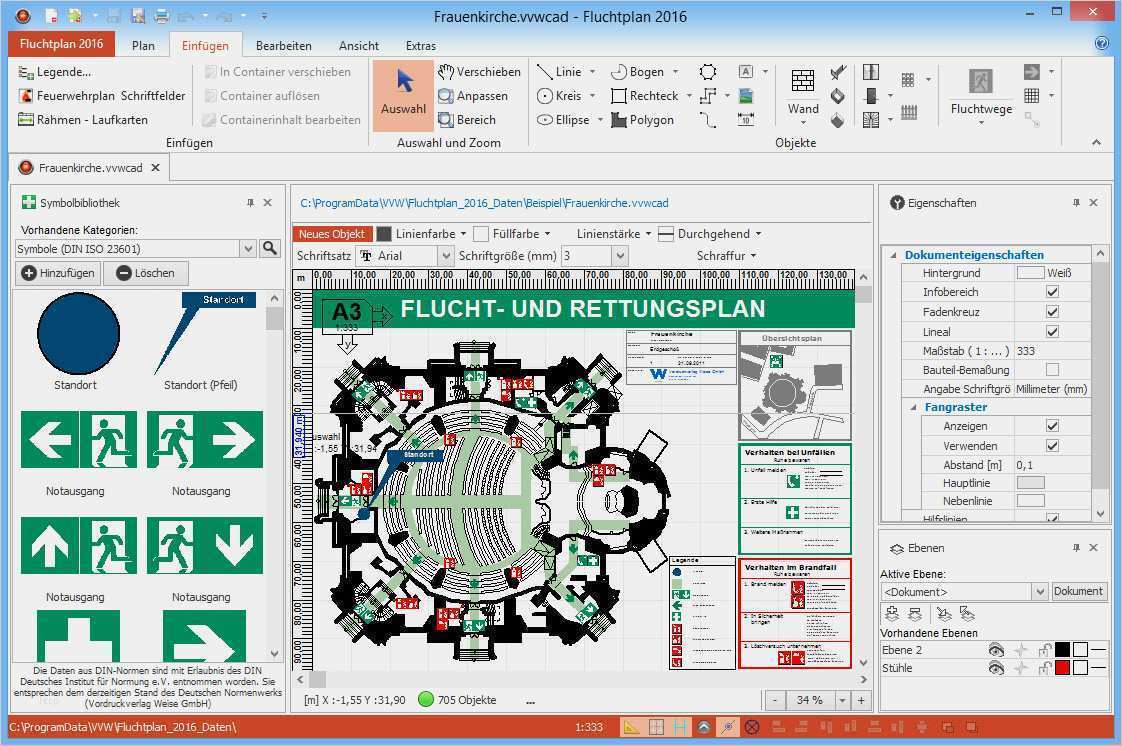This screenshot has width=1122, height=746.
Task: Click the Hintergrund Weiß color swatch
Action: click(1030, 273)
